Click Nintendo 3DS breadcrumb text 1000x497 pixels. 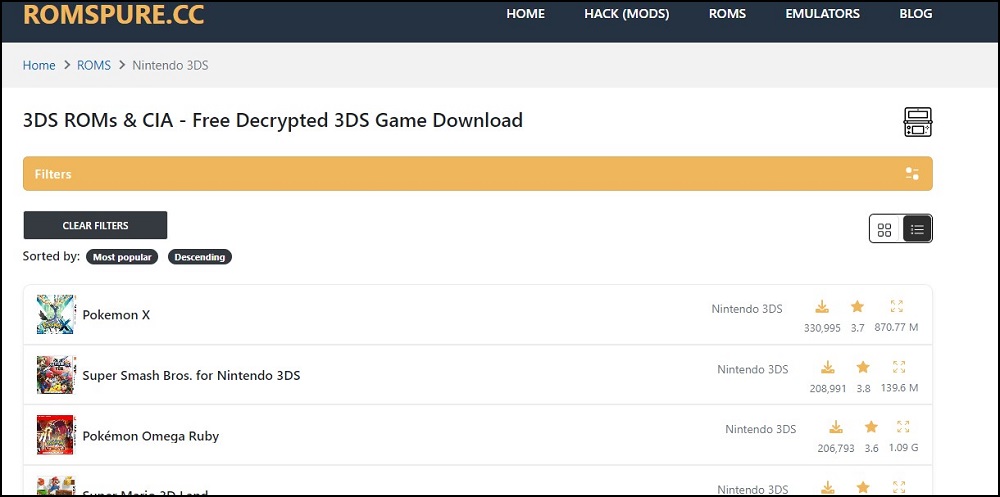coord(170,65)
